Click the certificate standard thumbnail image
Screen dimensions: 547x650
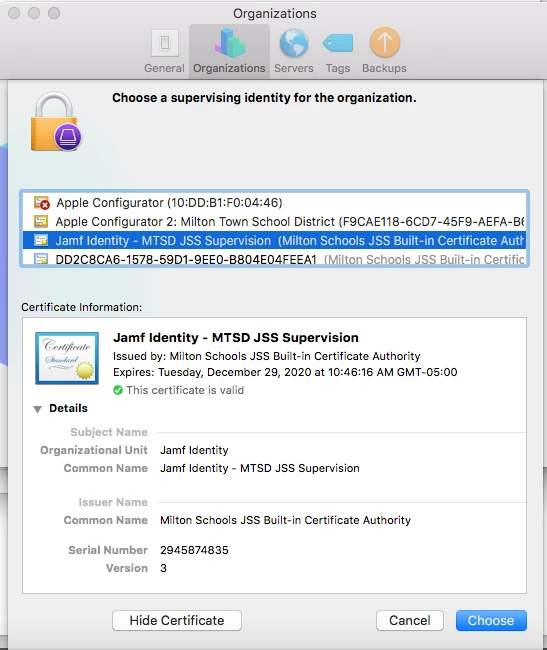pos(67,358)
